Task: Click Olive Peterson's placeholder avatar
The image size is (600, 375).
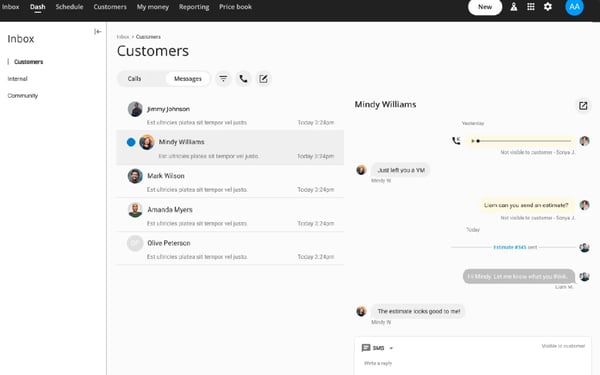Action: 135,243
